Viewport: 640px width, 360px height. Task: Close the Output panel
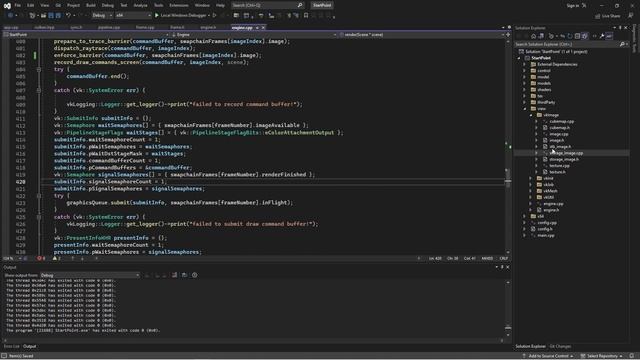pyautogui.click(x=508, y=267)
